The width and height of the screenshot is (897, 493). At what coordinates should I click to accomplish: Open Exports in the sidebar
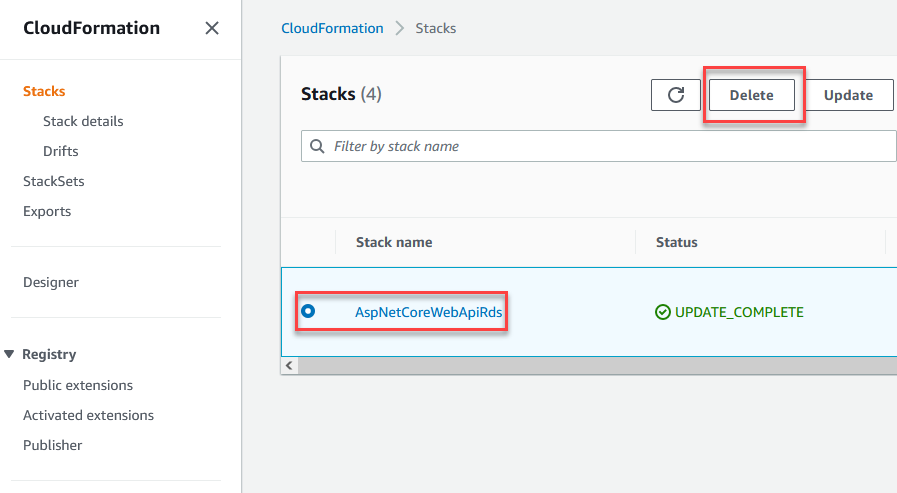[47, 212]
